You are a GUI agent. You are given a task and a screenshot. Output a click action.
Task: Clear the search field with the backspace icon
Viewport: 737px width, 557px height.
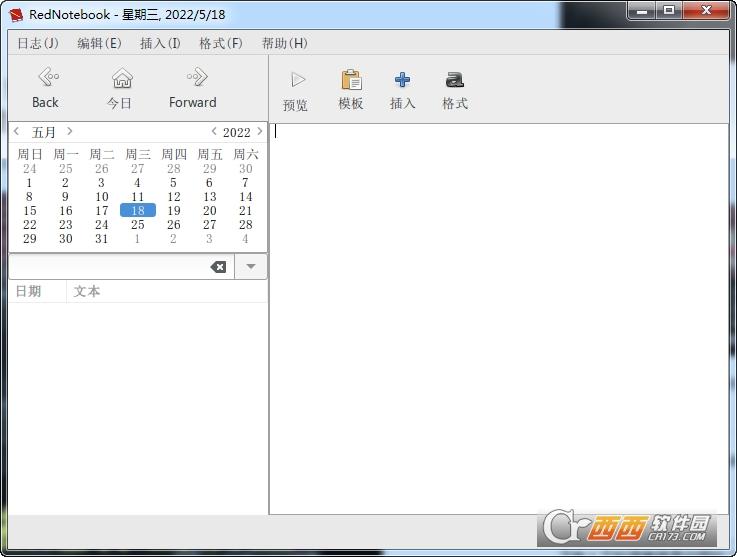[x=218, y=267]
